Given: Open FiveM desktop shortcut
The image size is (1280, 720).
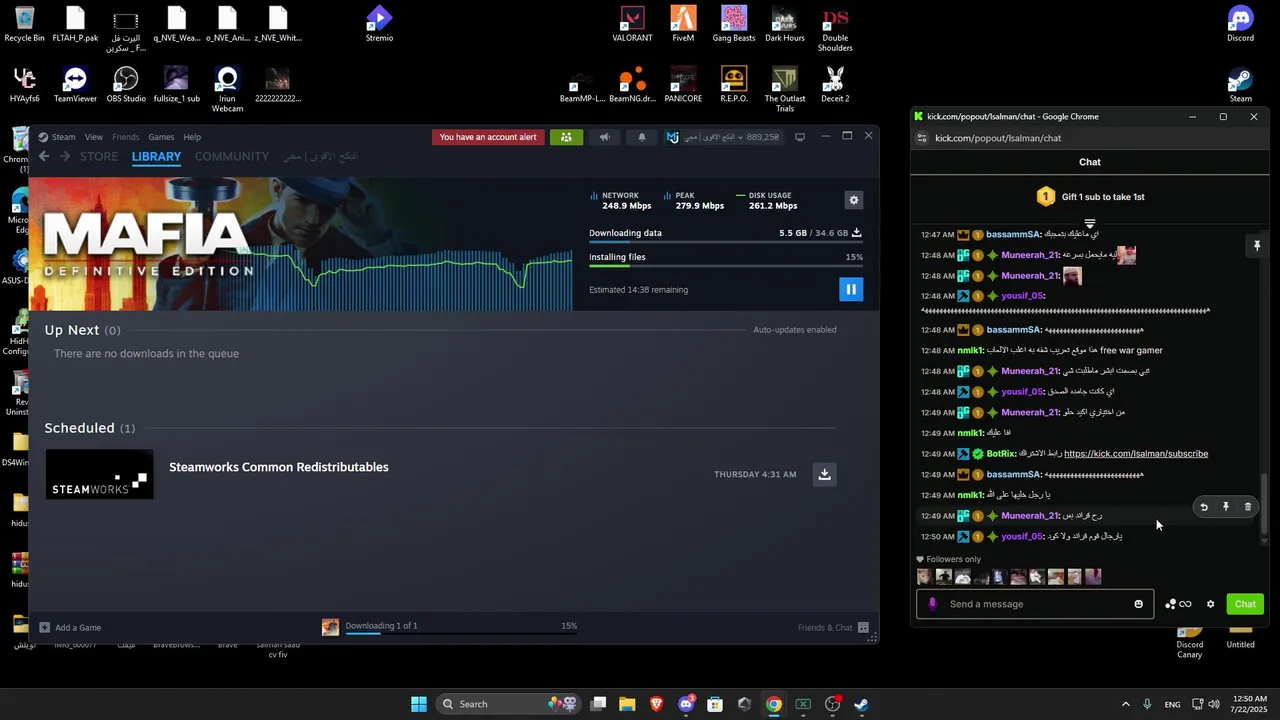Looking at the screenshot, I should tap(683, 25).
